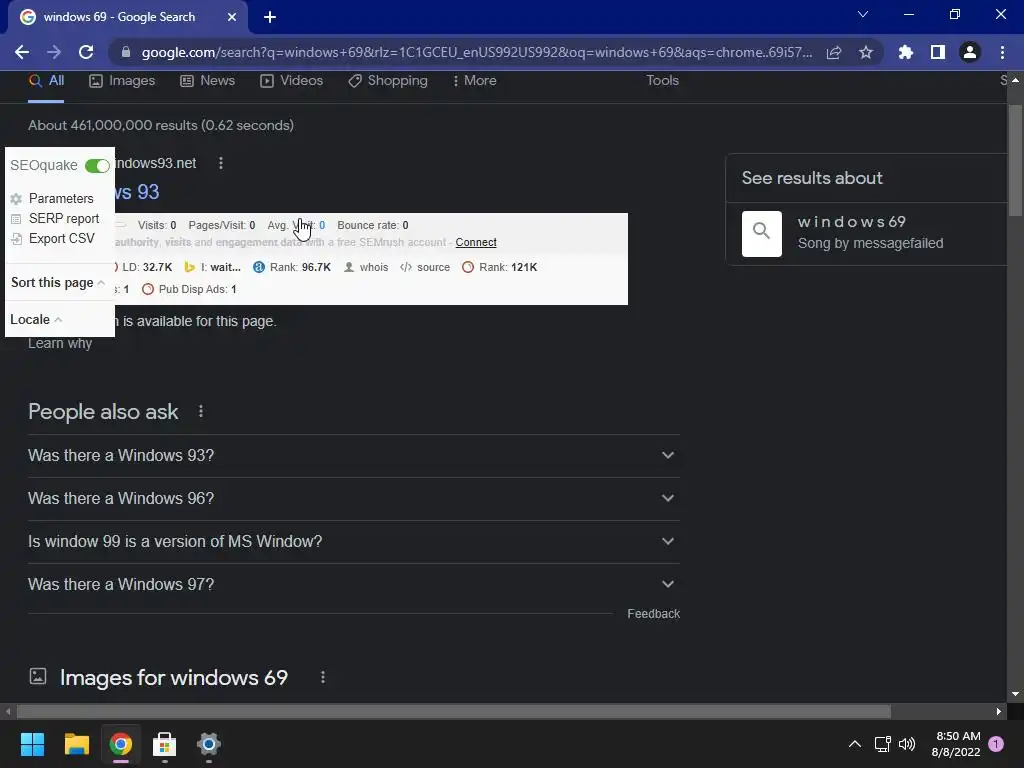Click the whois person icon
Image resolution: width=1024 pixels, height=768 pixels.
point(349,267)
